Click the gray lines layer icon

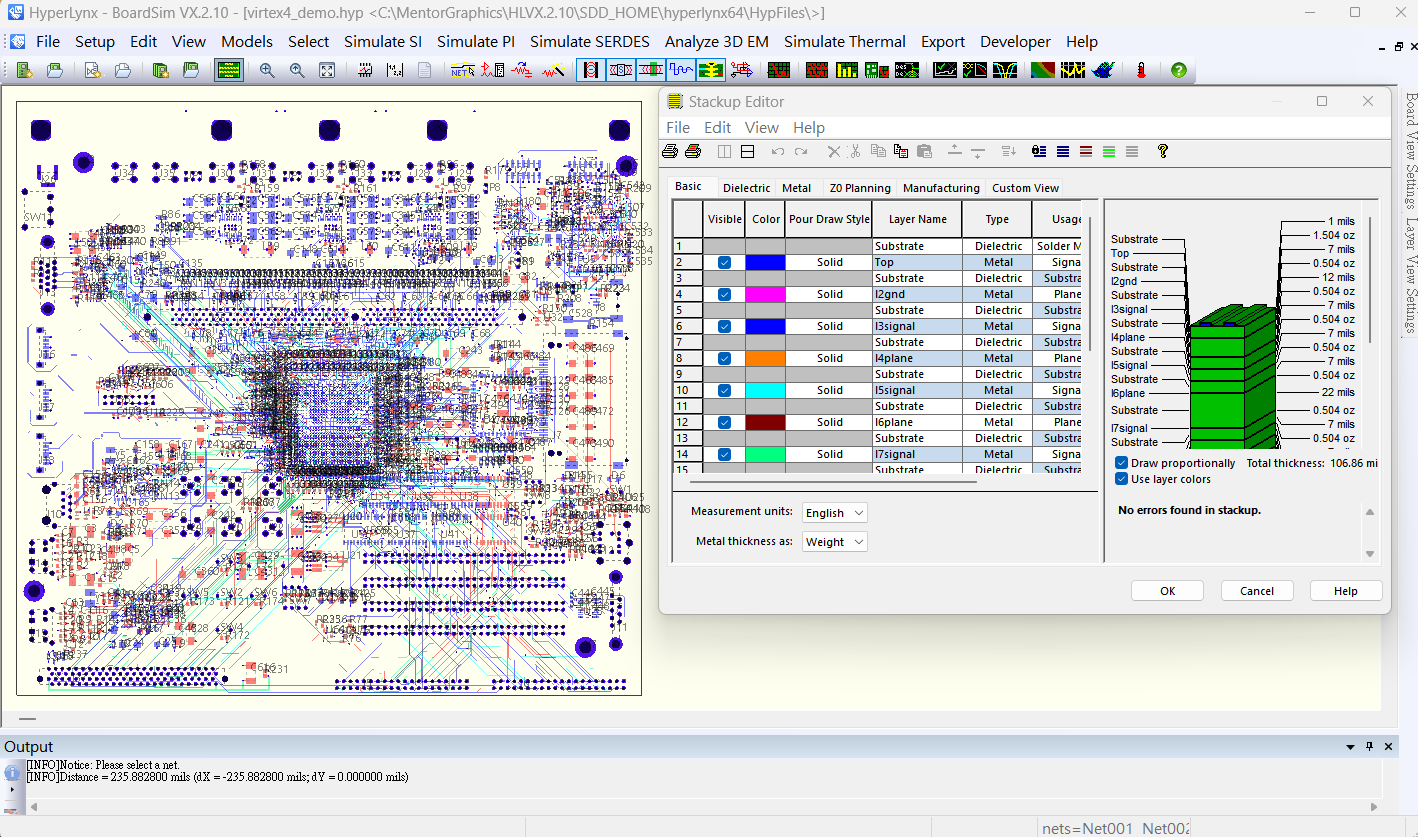click(1132, 151)
